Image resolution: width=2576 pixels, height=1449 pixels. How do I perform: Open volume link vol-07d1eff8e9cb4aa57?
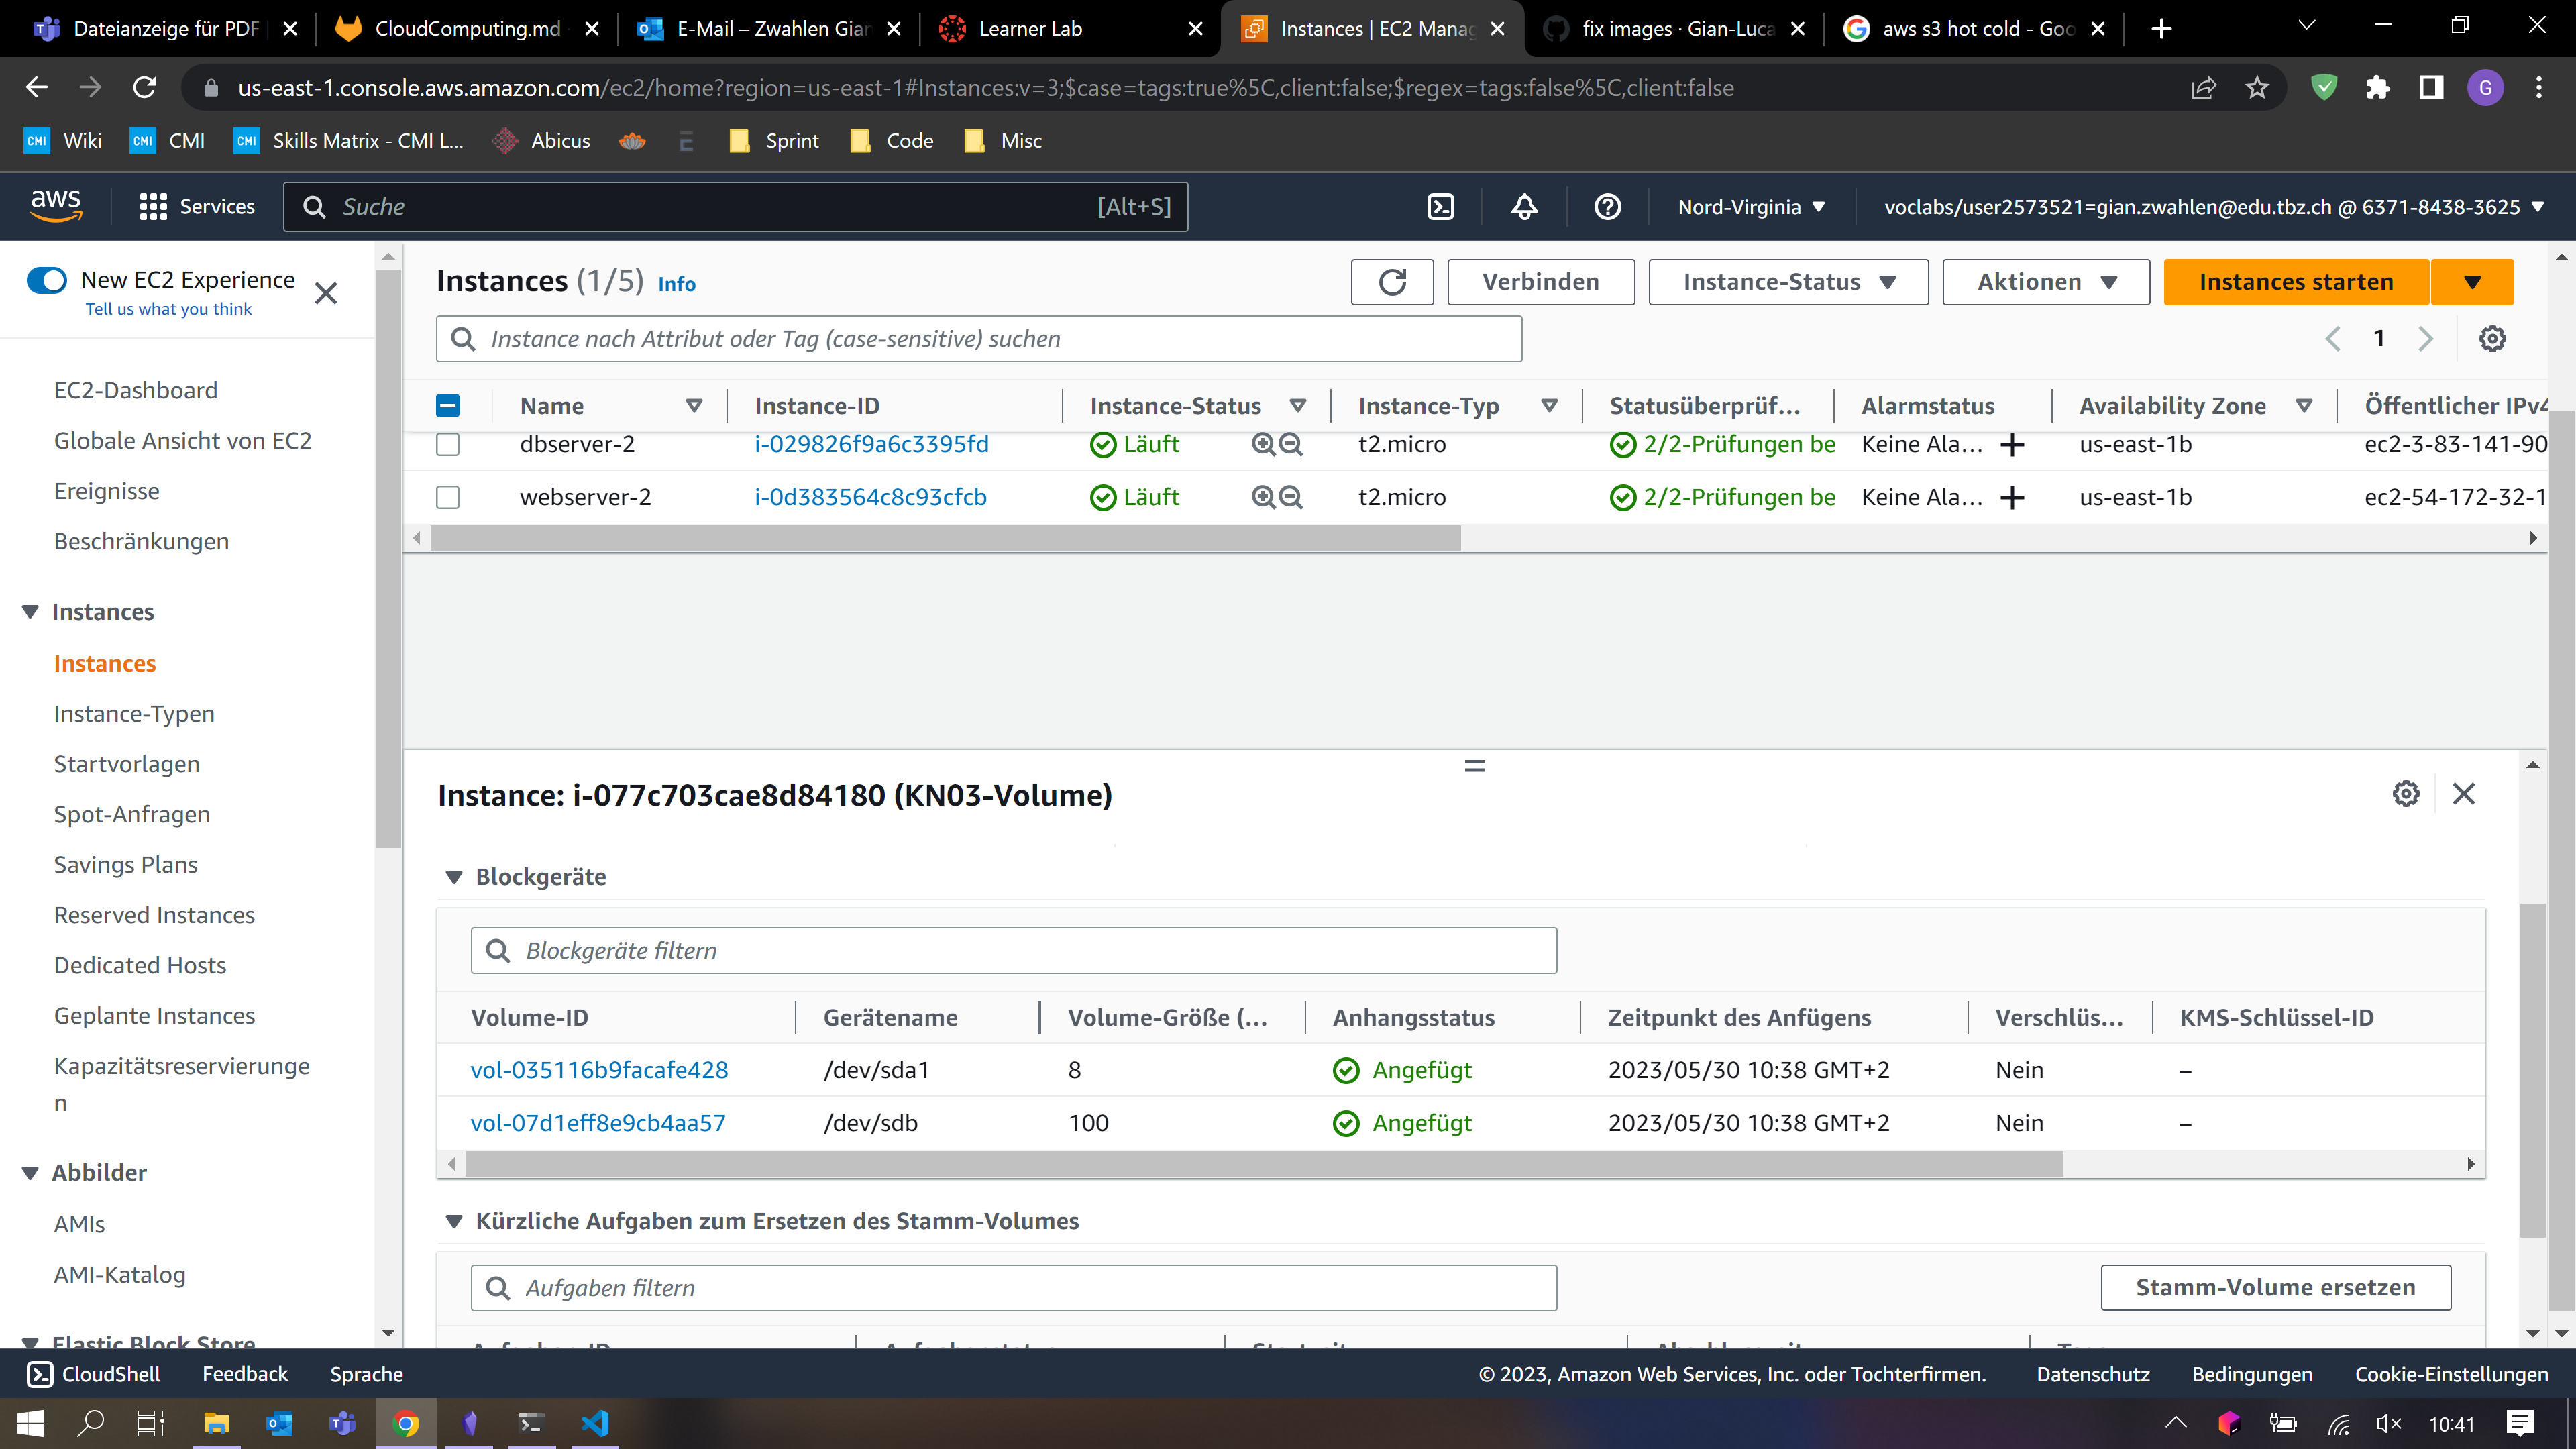[598, 1123]
